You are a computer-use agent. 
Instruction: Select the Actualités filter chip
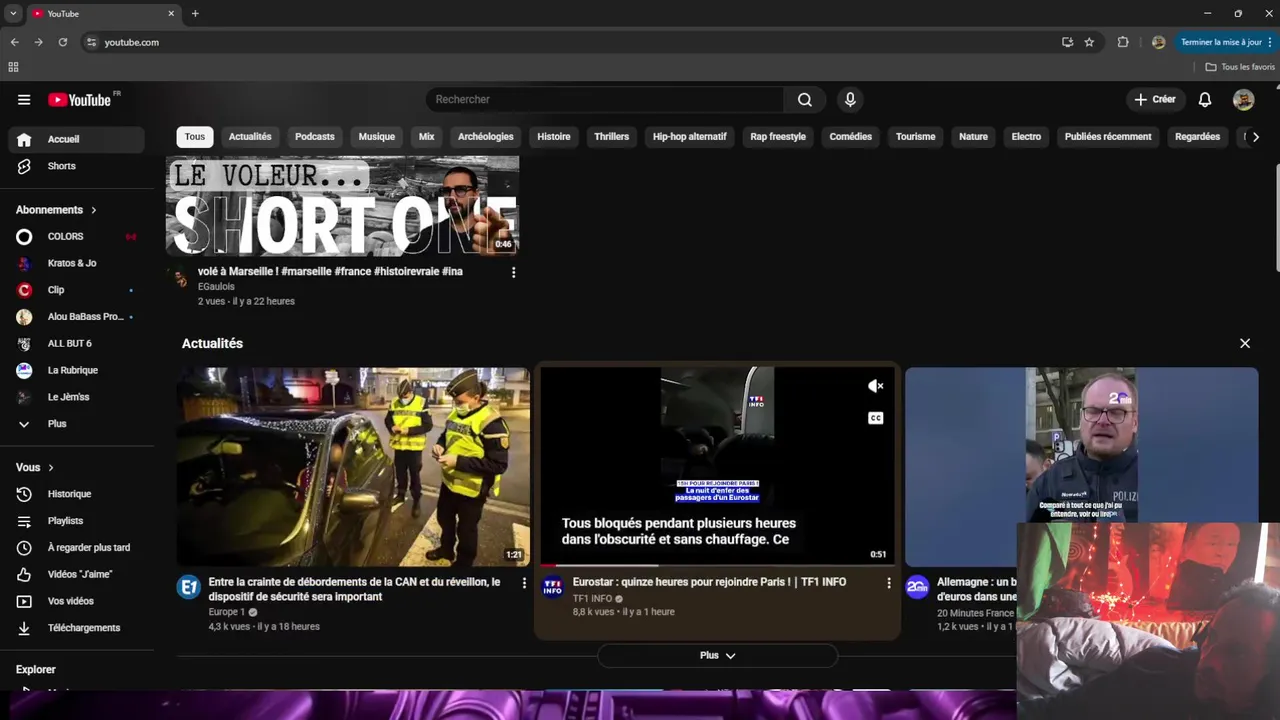click(250, 137)
